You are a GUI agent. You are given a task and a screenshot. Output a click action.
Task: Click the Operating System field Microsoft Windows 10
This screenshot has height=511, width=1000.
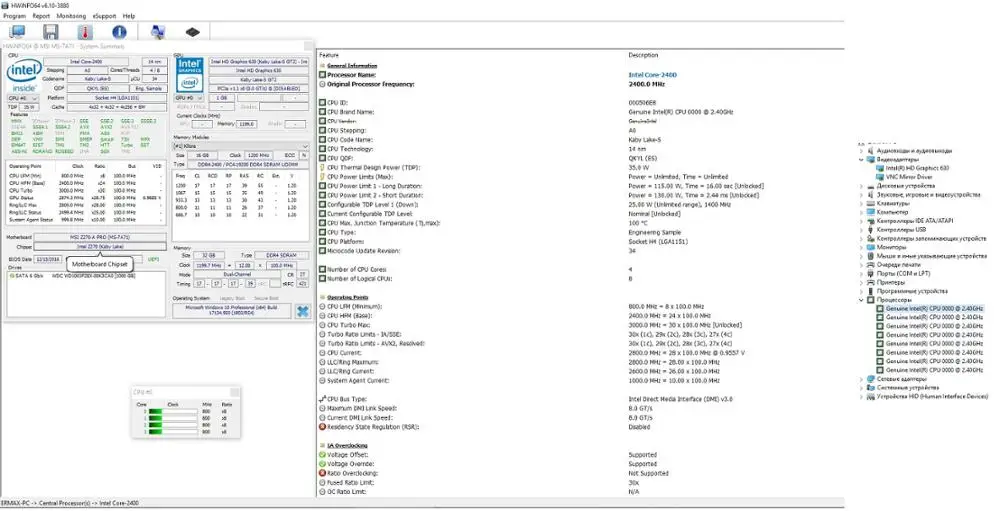(x=232, y=311)
